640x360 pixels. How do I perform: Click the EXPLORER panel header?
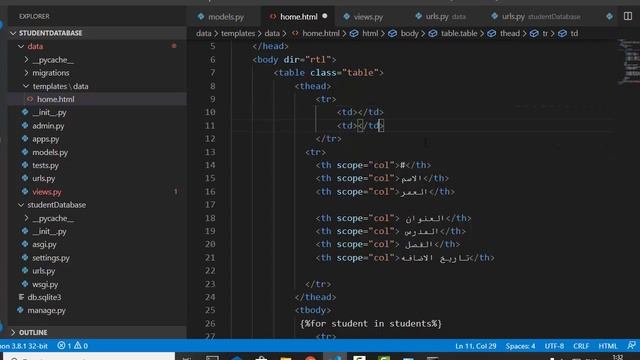pos(34,16)
